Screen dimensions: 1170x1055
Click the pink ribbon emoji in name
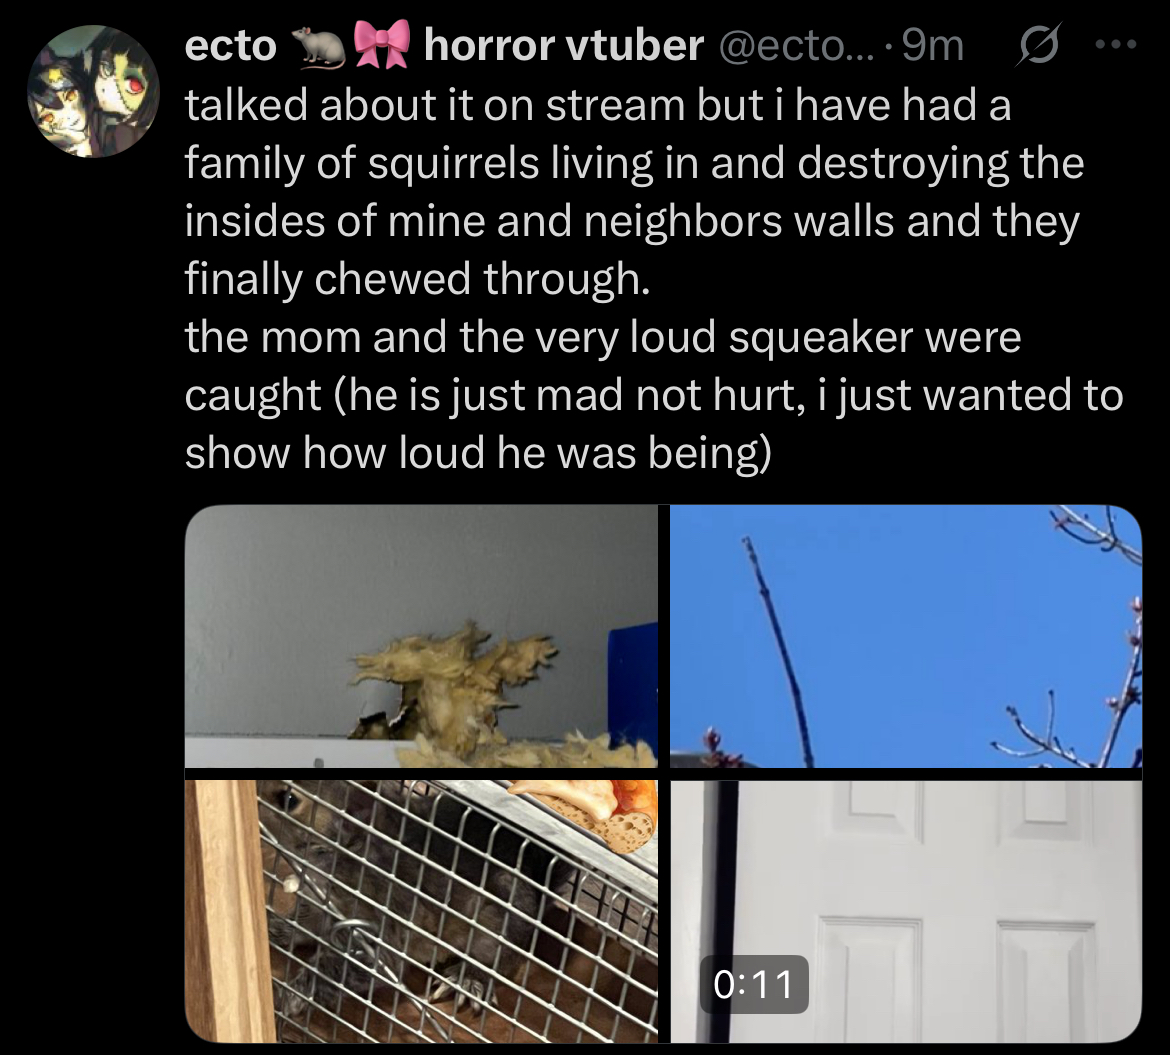382,45
